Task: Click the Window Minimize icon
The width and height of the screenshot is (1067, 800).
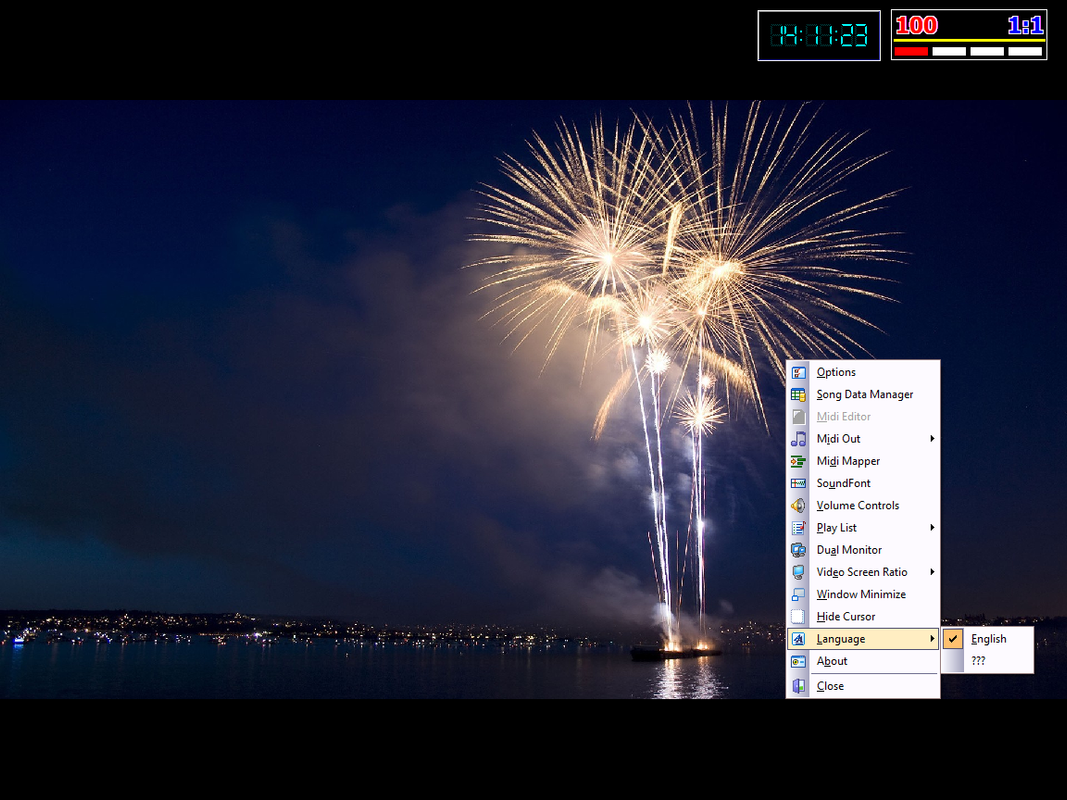Action: coord(798,595)
